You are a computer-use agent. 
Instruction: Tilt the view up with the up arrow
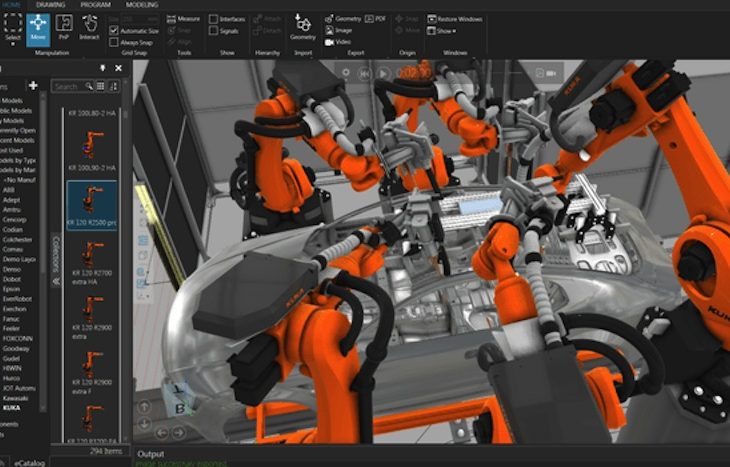point(144,406)
